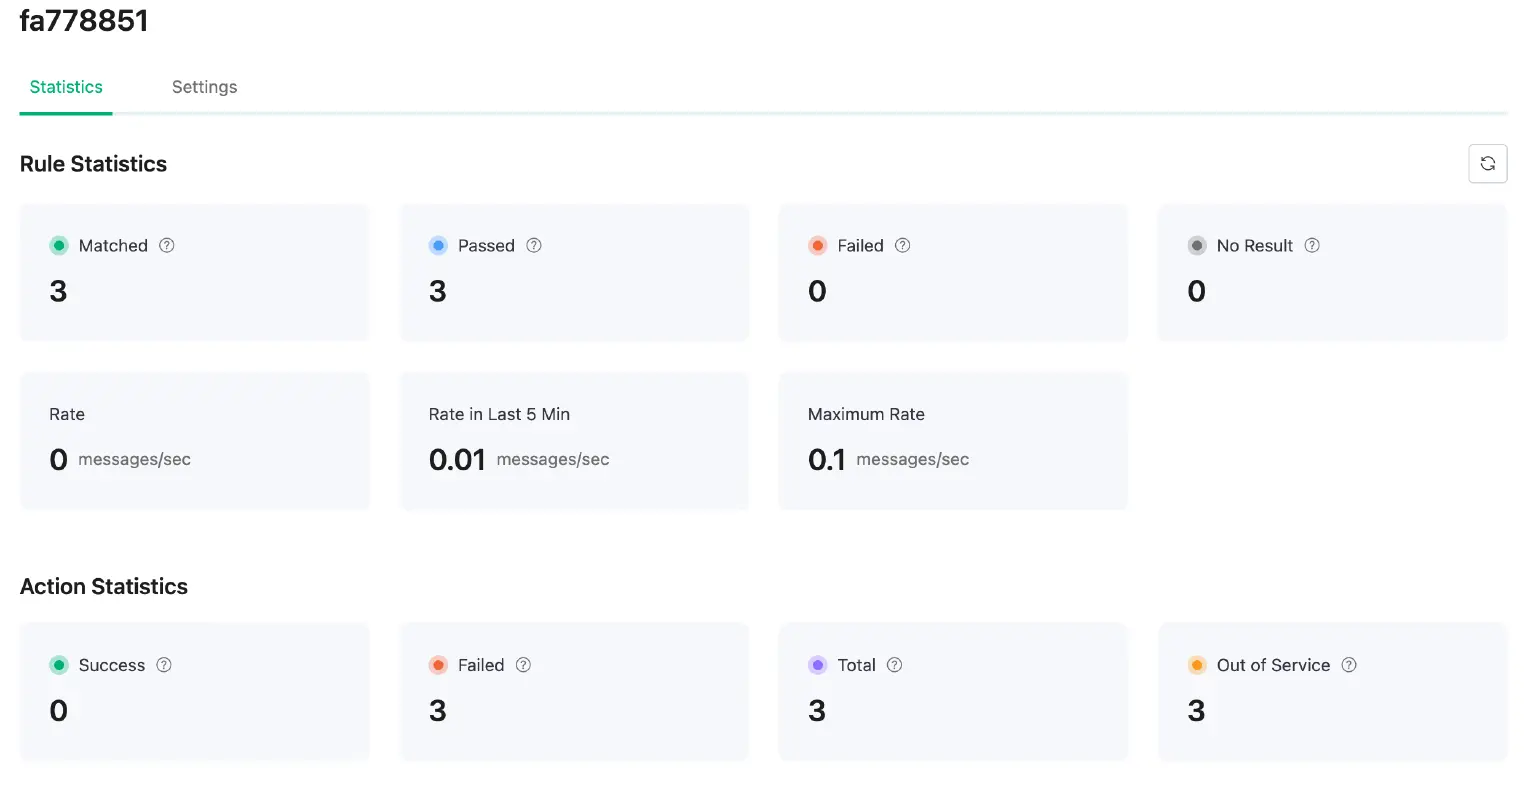Image resolution: width=1536 pixels, height=785 pixels.
Task: Open the Out of Service help icon
Action: coord(1348,664)
